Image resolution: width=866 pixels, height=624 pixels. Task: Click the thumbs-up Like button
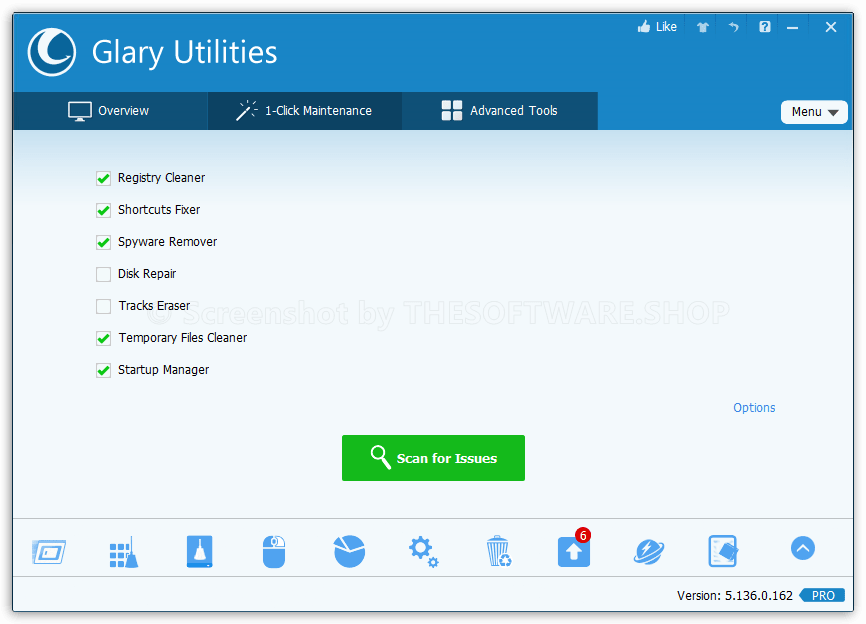point(657,27)
